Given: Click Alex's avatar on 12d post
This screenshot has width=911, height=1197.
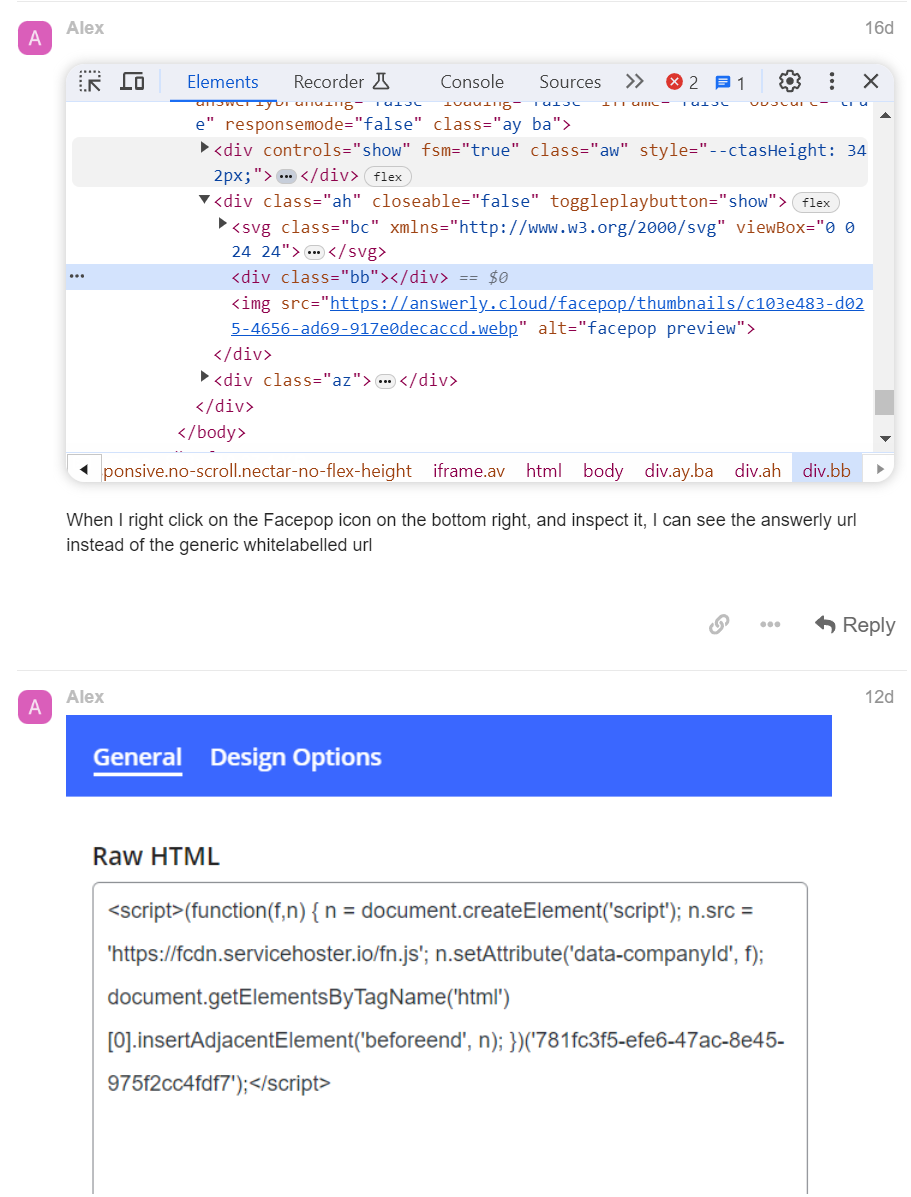Looking at the screenshot, I should pyautogui.click(x=35, y=707).
